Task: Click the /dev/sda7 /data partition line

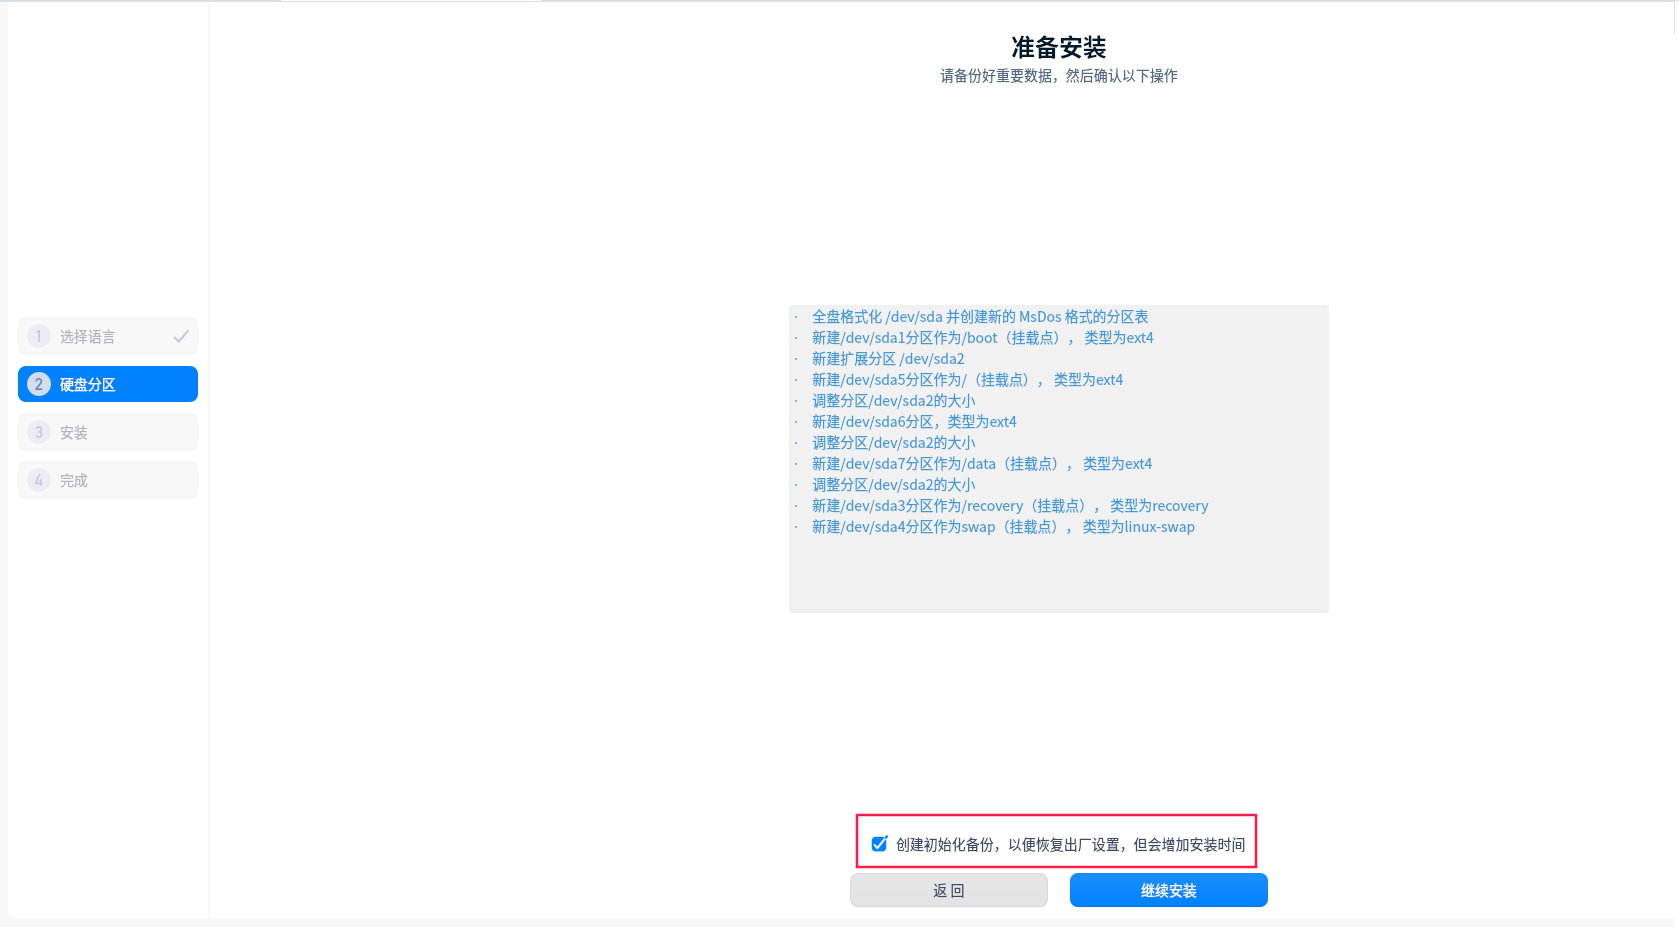Action: click(x=982, y=464)
